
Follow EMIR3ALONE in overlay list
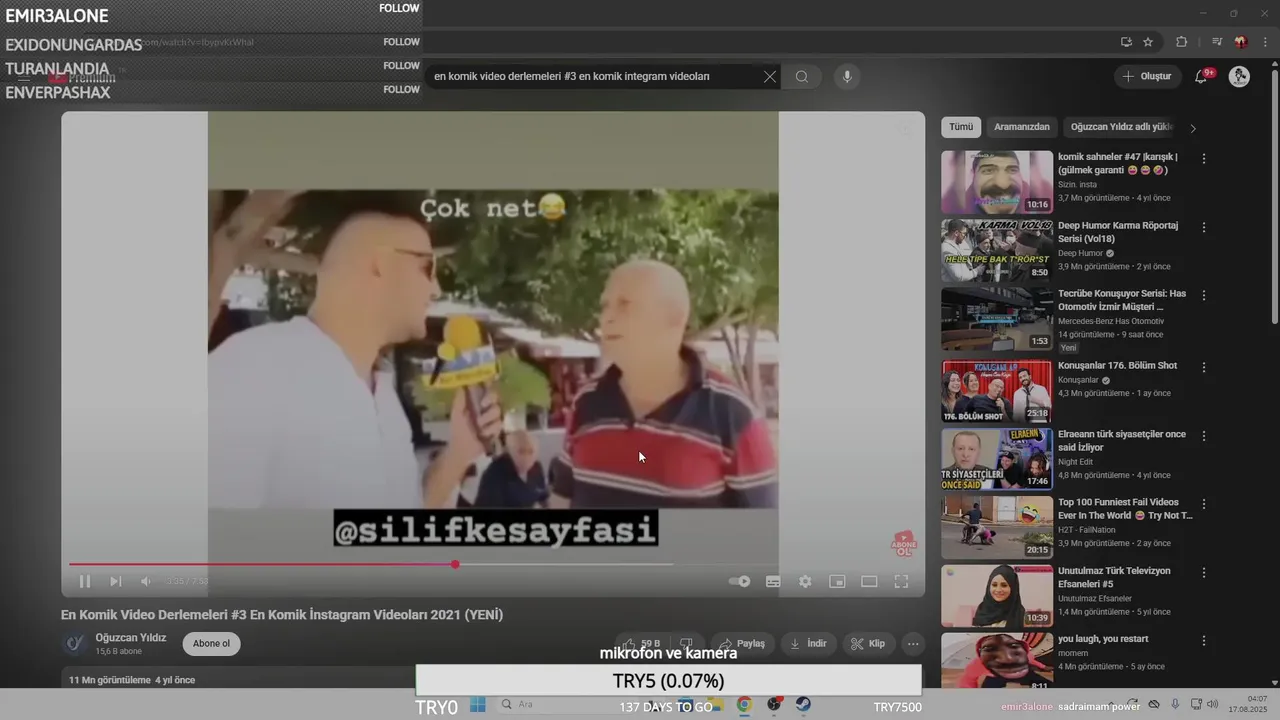click(399, 8)
